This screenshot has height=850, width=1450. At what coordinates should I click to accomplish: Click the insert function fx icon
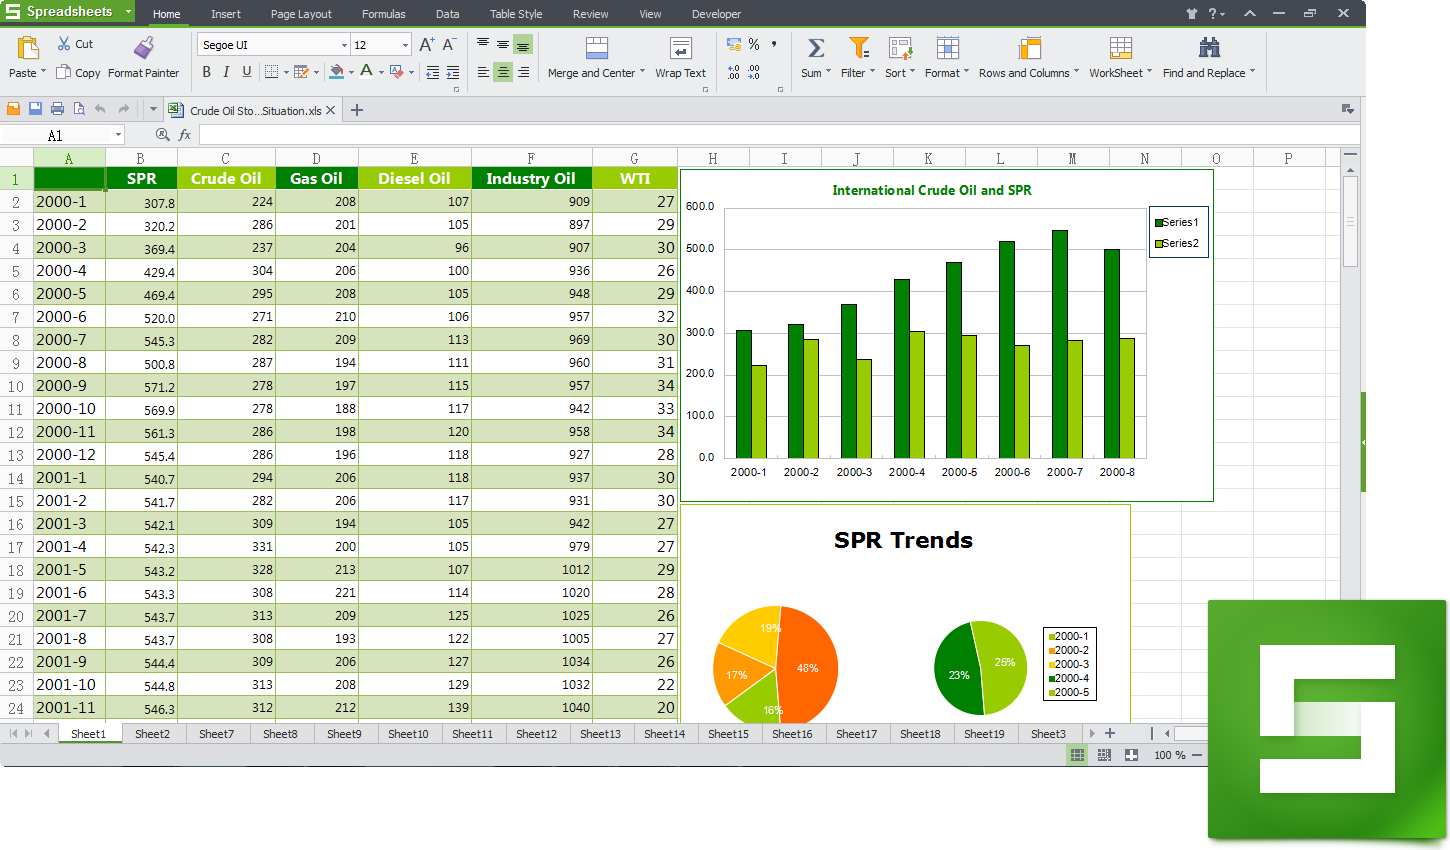(x=185, y=135)
